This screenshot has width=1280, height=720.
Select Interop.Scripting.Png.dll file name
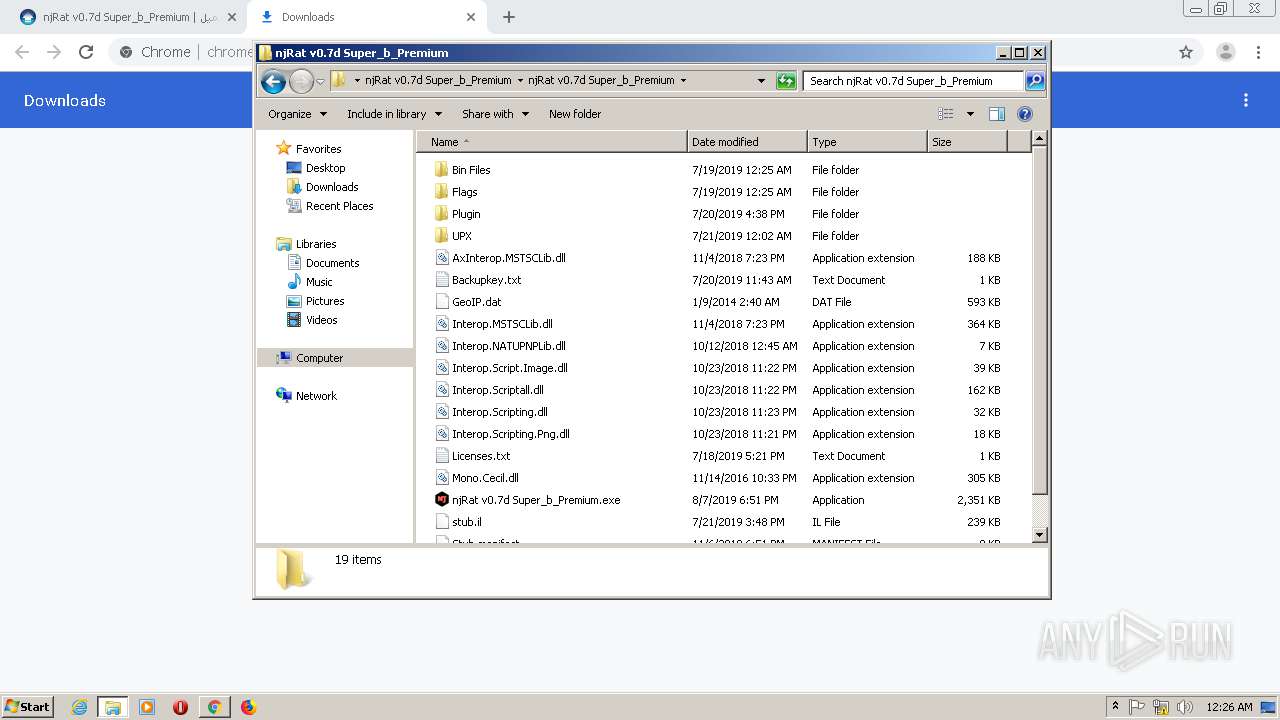point(510,434)
